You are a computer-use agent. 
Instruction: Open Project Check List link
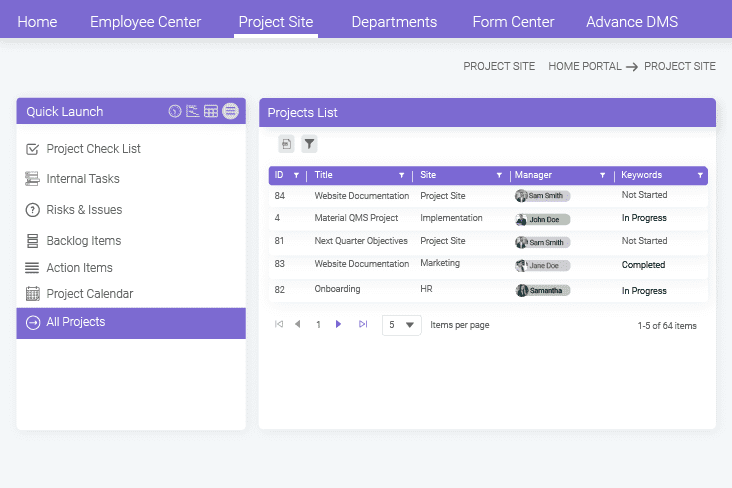[x=93, y=149]
